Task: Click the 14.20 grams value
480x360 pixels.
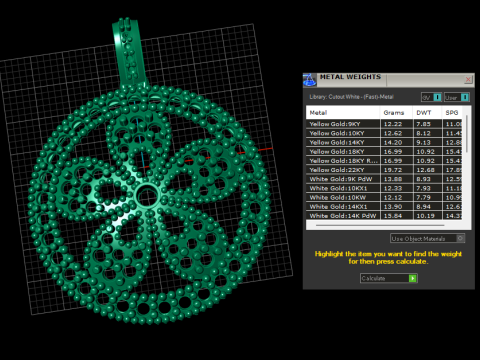Action: coord(393,142)
